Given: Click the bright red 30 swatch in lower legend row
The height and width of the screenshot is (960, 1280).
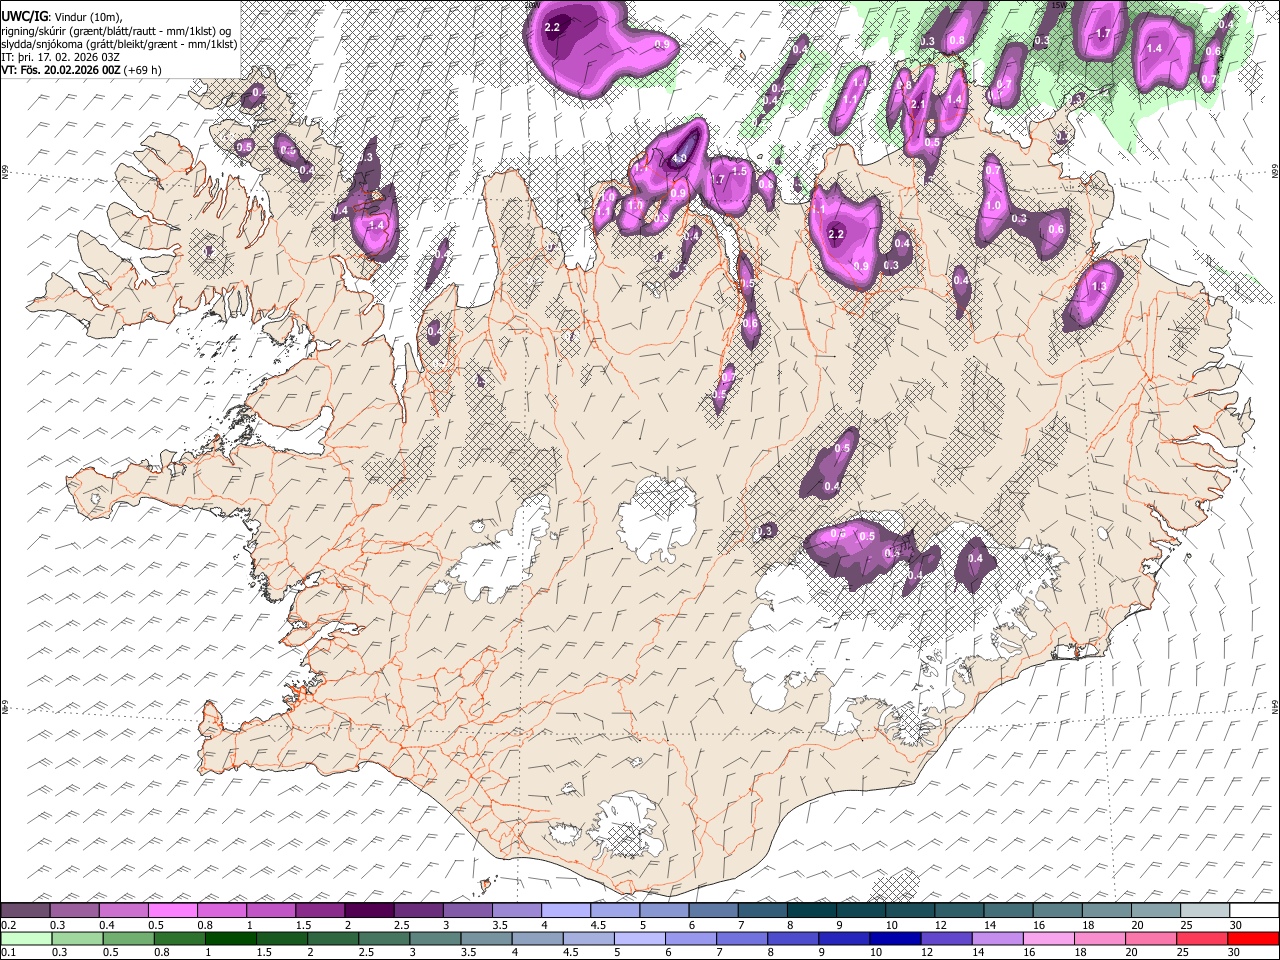Looking at the screenshot, I should pyautogui.click(x=1253, y=938).
